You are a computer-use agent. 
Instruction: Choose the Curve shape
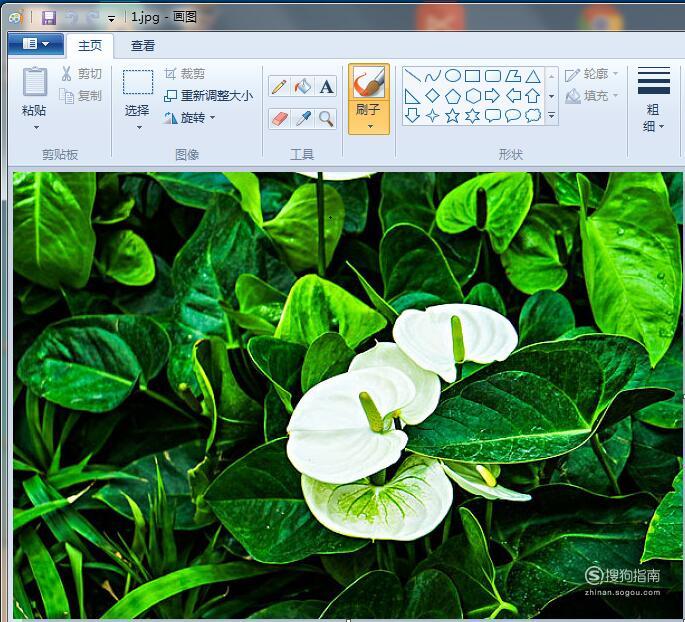[432, 76]
